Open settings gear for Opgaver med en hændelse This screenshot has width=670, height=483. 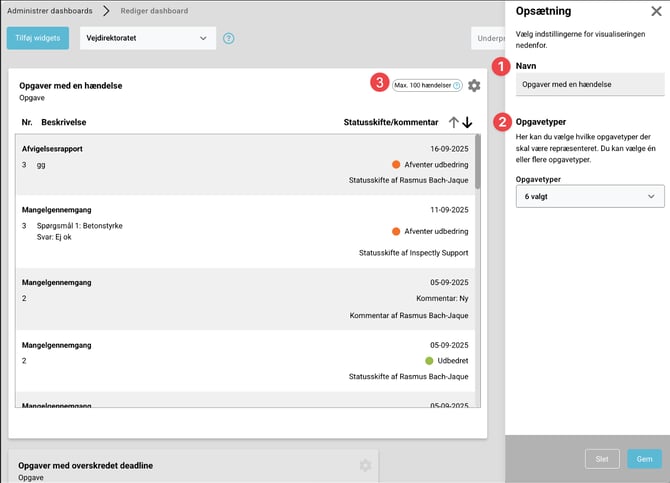pyautogui.click(x=474, y=86)
